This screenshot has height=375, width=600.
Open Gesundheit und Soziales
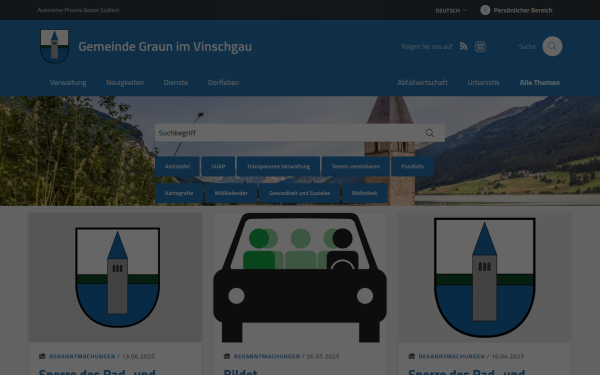pos(299,193)
